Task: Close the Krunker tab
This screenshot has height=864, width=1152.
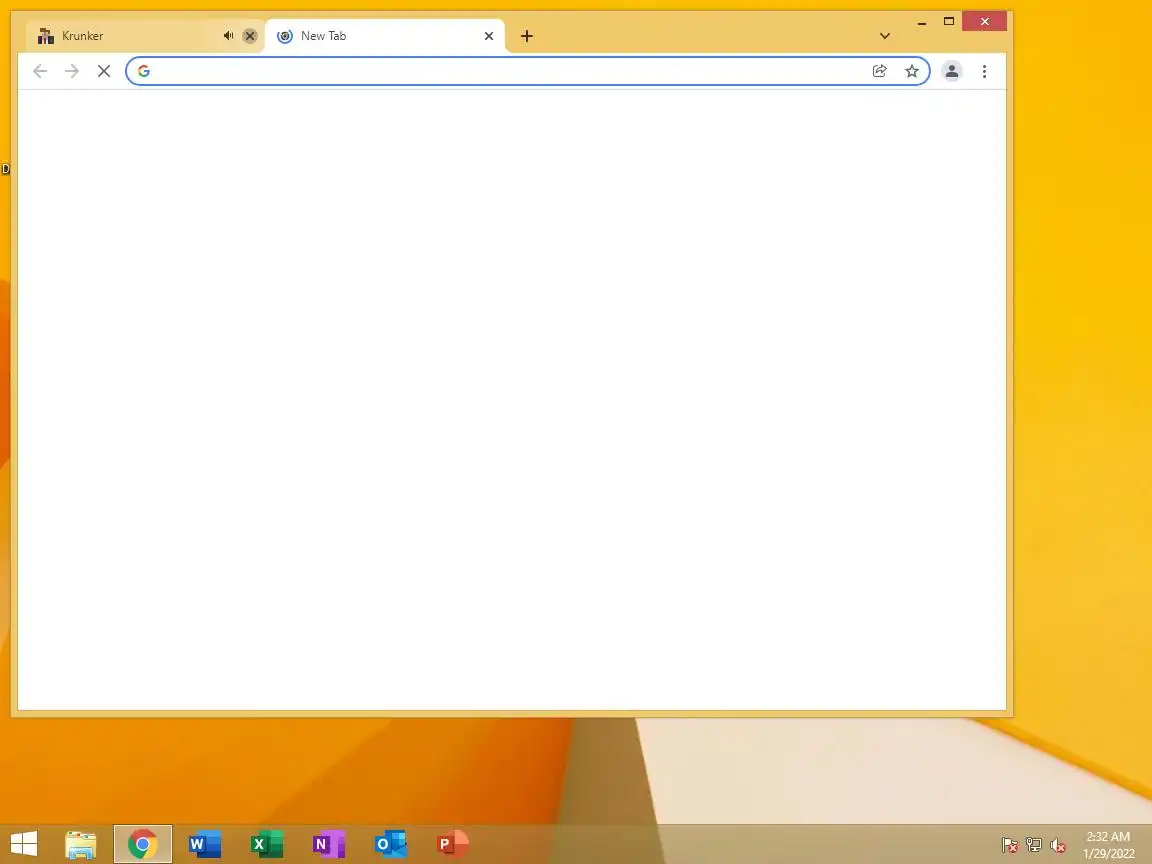Action: click(x=250, y=36)
